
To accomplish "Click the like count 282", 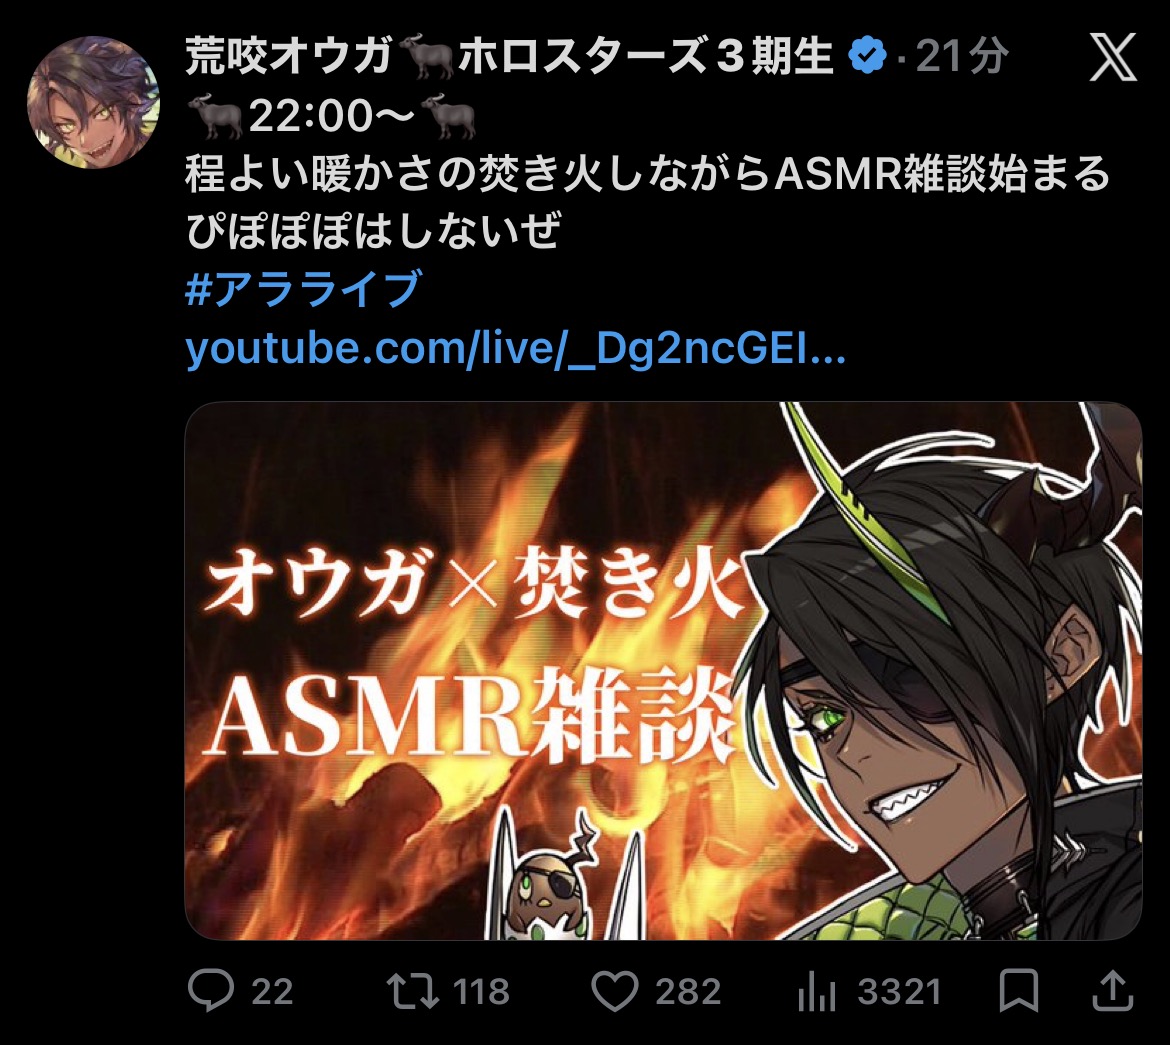I will click(x=688, y=992).
